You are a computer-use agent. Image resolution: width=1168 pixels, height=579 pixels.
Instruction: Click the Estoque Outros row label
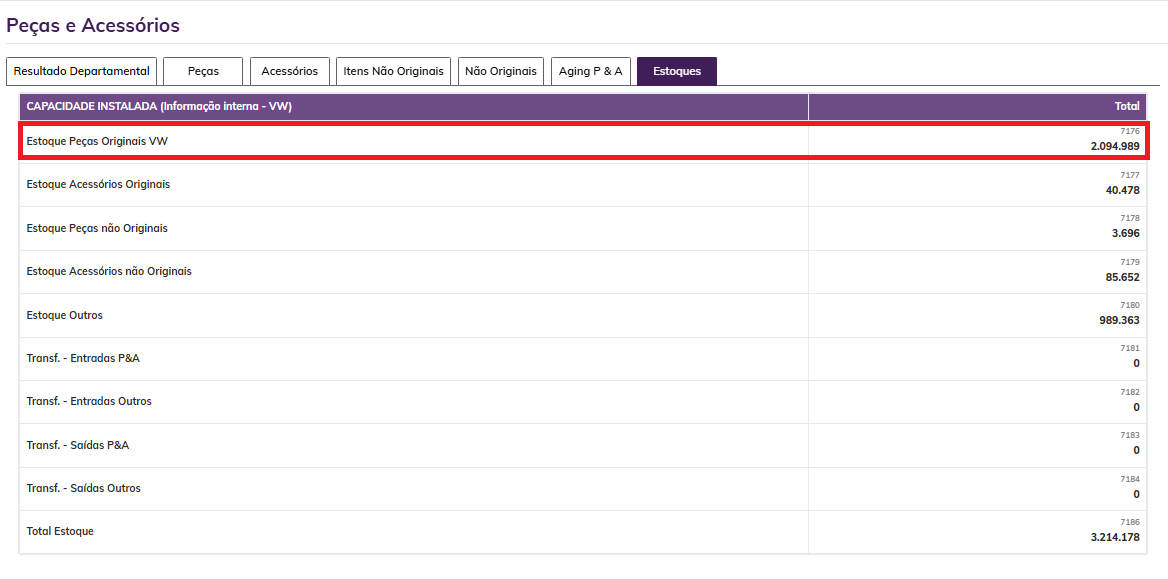[65, 316]
